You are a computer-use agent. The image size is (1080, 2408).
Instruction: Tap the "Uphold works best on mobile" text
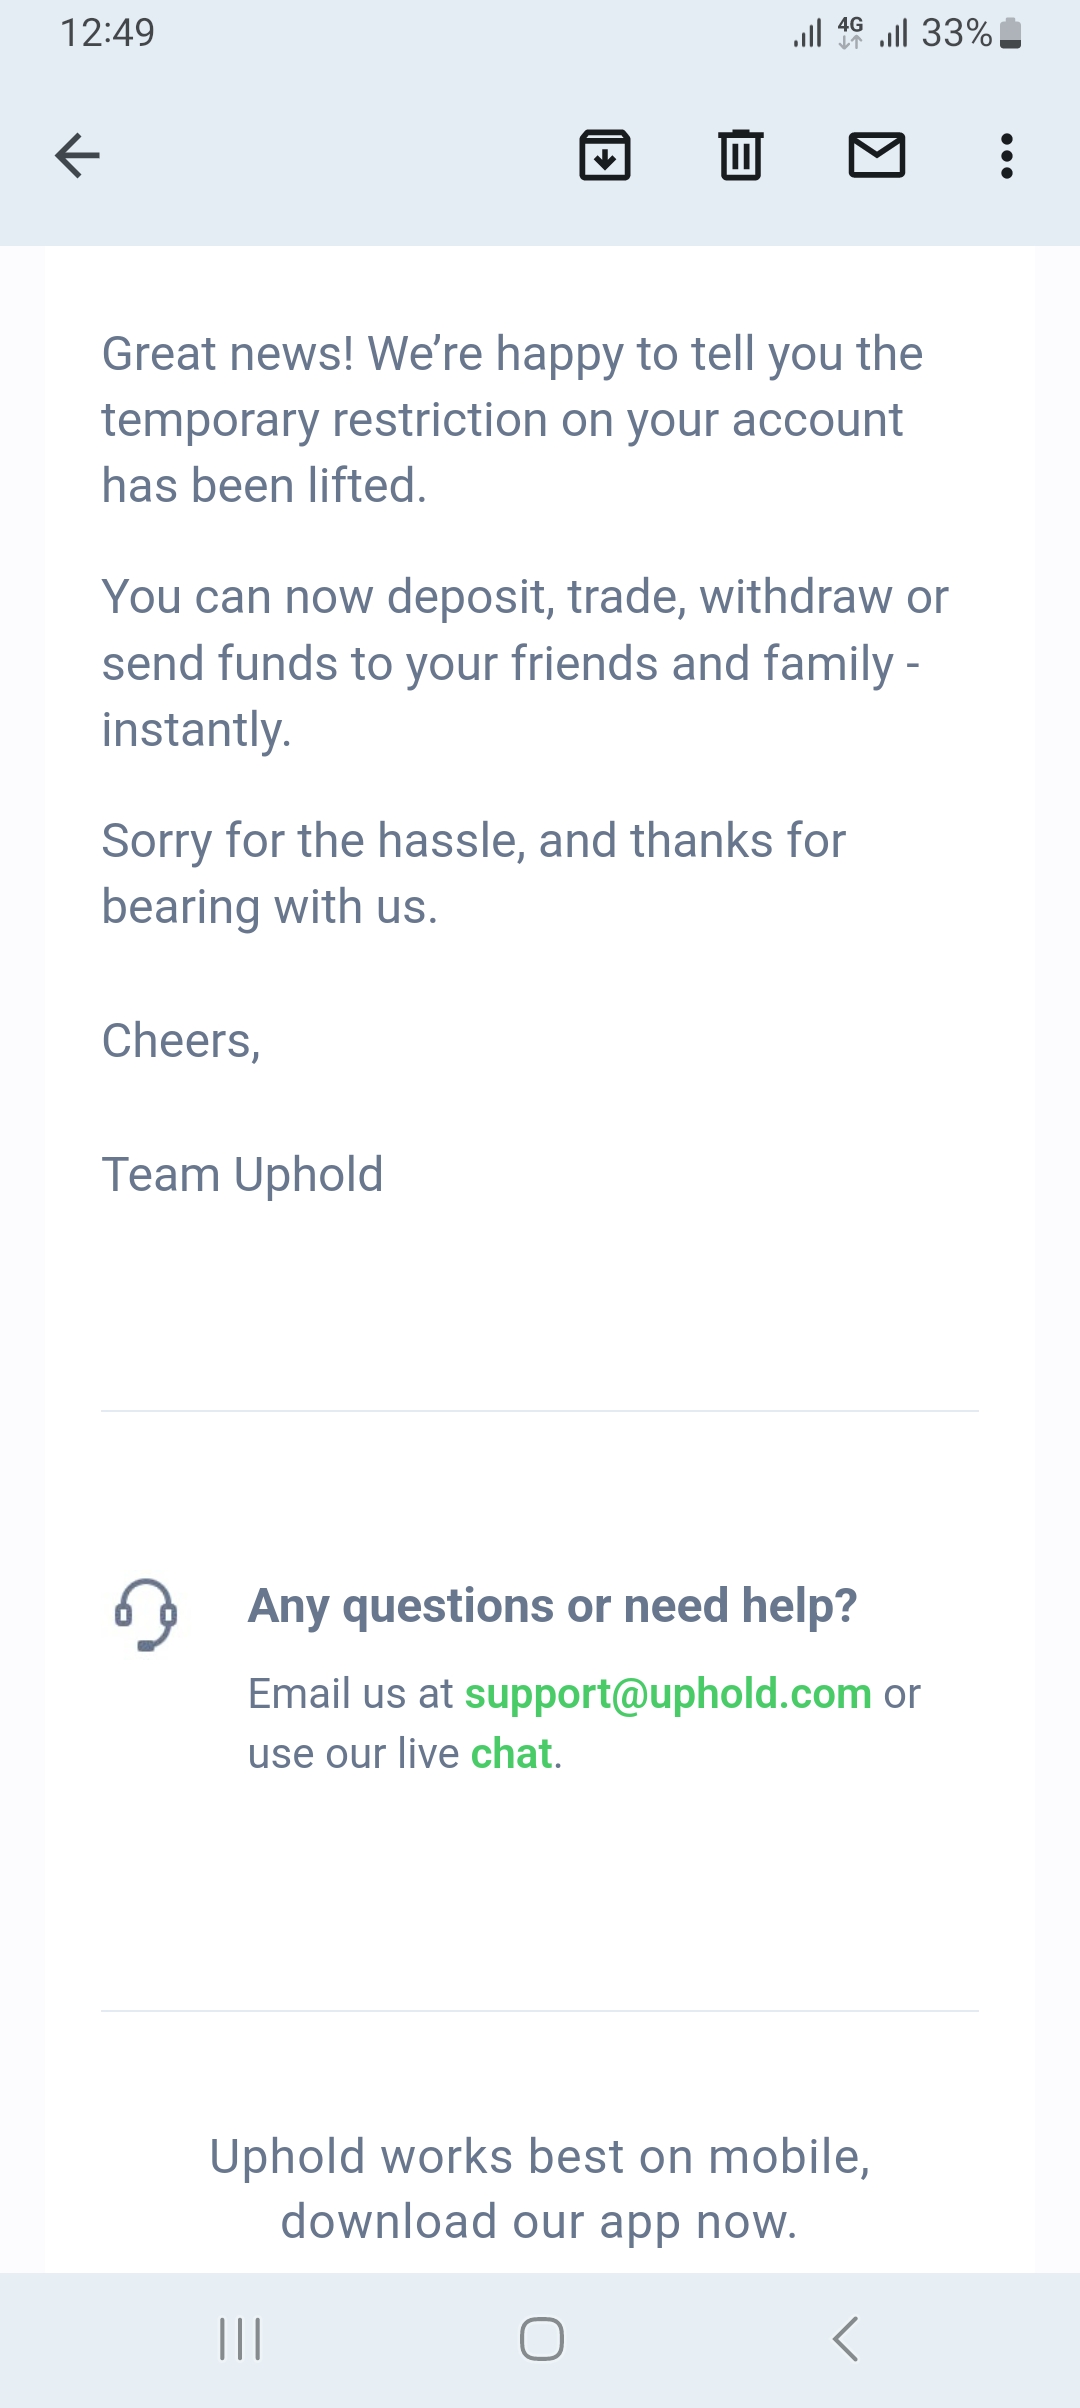(x=540, y=2189)
